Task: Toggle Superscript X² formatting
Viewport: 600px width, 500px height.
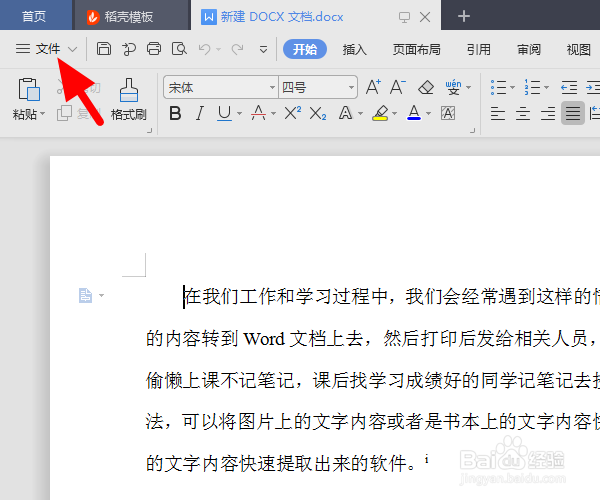Action: pos(293,113)
